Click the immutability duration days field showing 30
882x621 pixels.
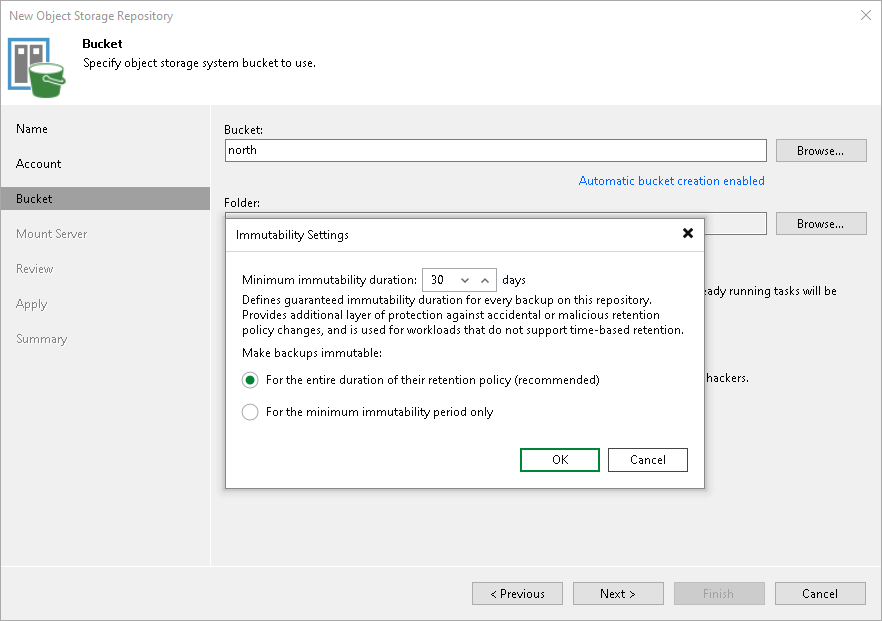pos(440,280)
